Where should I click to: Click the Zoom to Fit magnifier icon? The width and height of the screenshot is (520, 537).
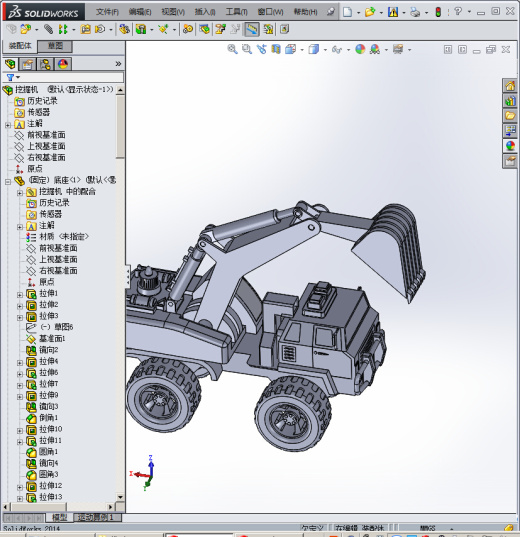(232, 49)
